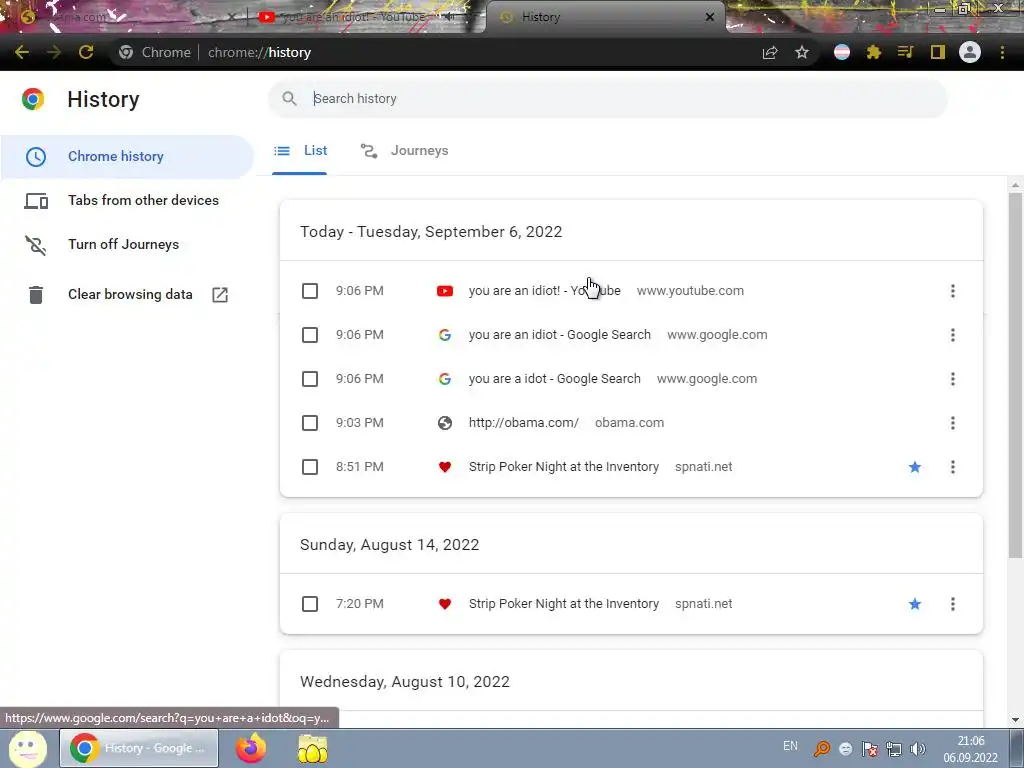Select Chrome history in the sidebar
The image size is (1024, 768).
pos(127,157)
